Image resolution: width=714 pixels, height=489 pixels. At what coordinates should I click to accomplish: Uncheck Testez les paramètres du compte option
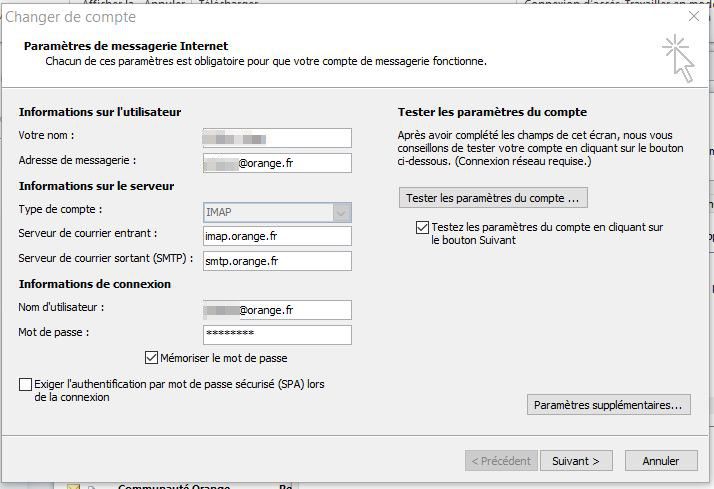422,228
